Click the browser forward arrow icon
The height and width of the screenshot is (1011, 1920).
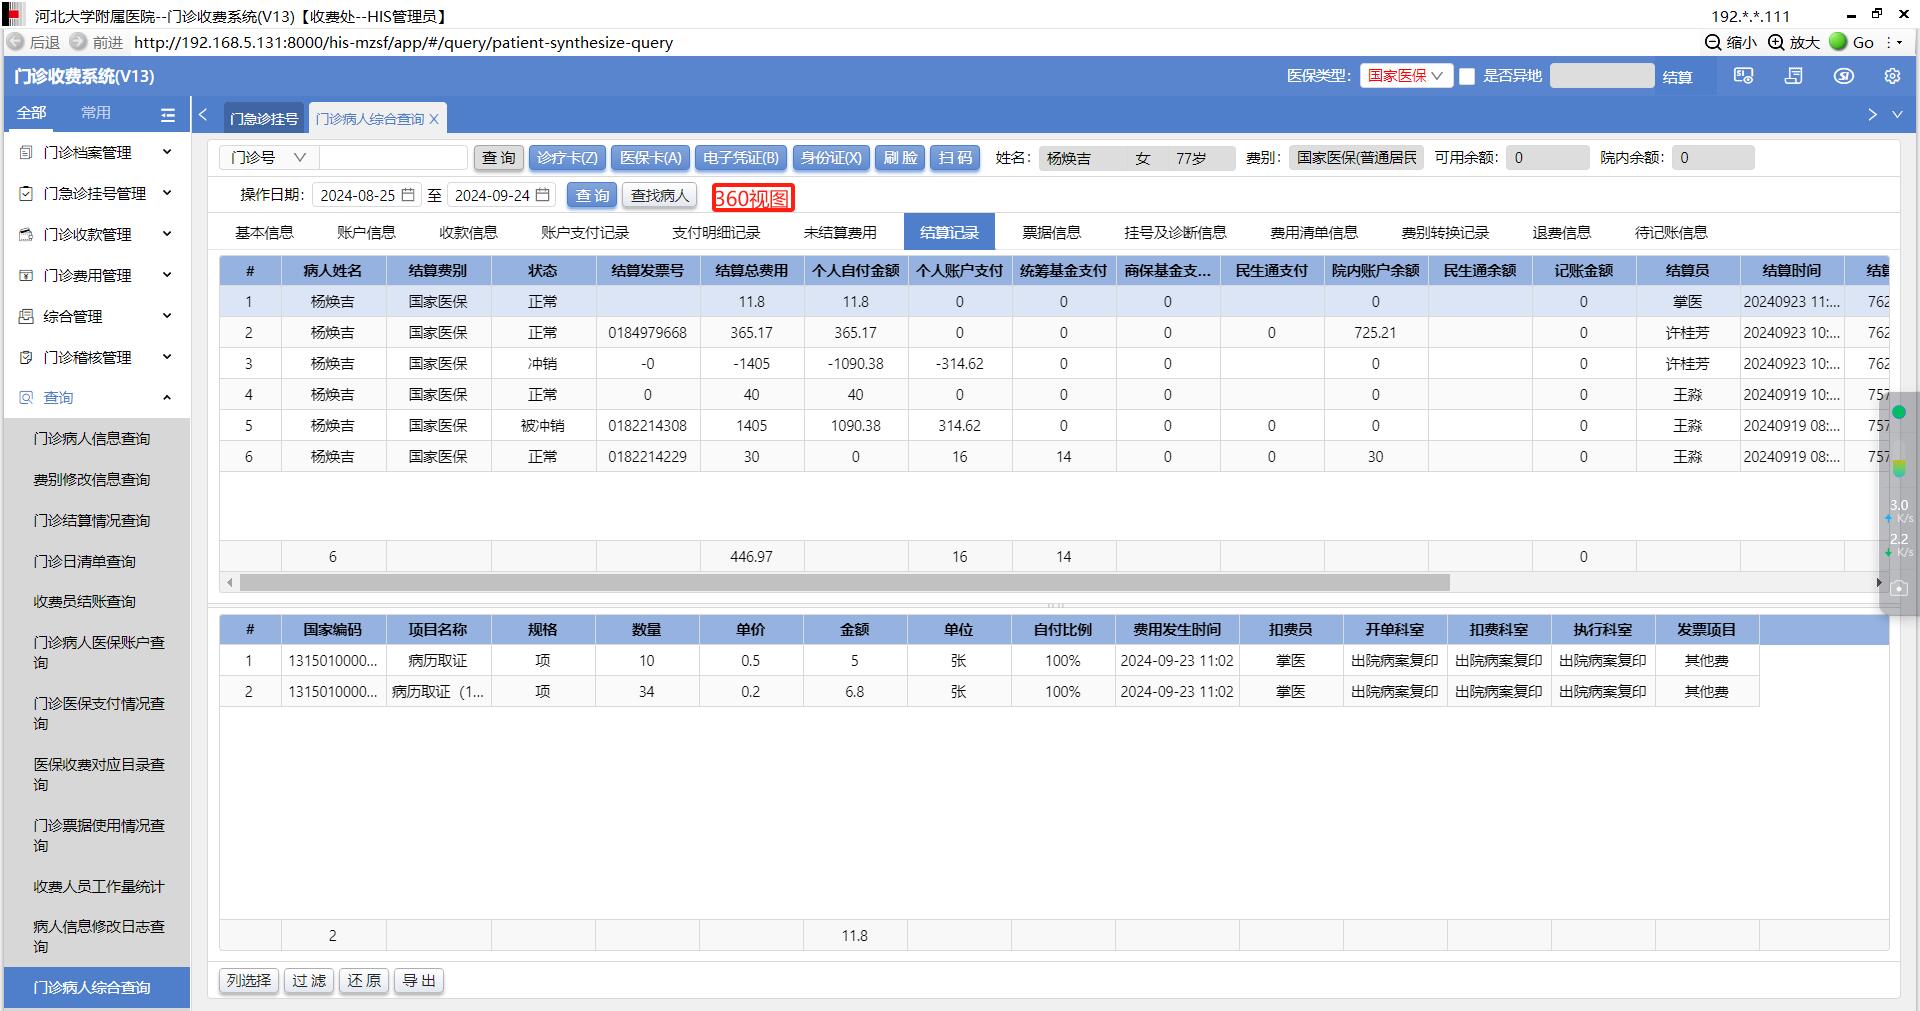point(78,42)
